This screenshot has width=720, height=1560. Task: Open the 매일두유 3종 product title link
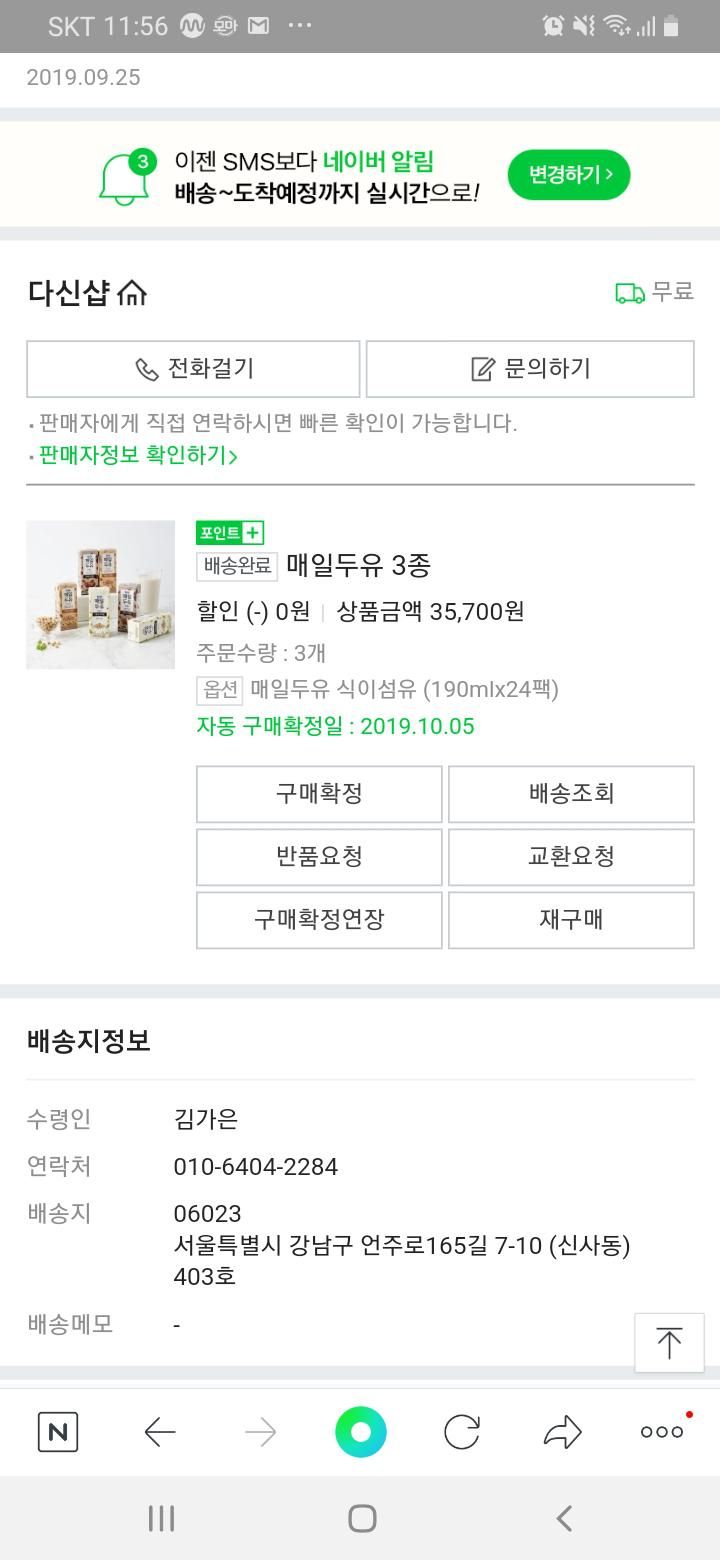point(358,566)
